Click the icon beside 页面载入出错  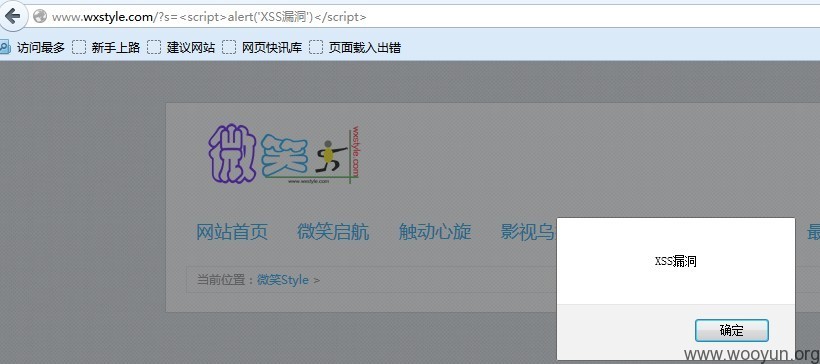(x=316, y=48)
